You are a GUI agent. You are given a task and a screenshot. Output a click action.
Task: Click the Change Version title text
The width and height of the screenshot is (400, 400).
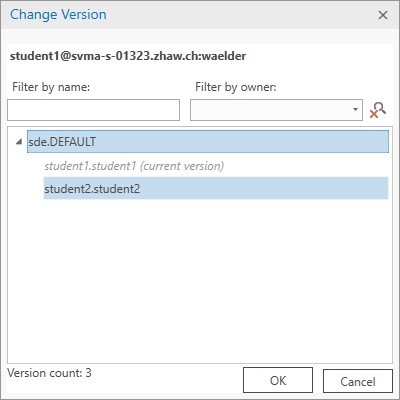[58, 15]
